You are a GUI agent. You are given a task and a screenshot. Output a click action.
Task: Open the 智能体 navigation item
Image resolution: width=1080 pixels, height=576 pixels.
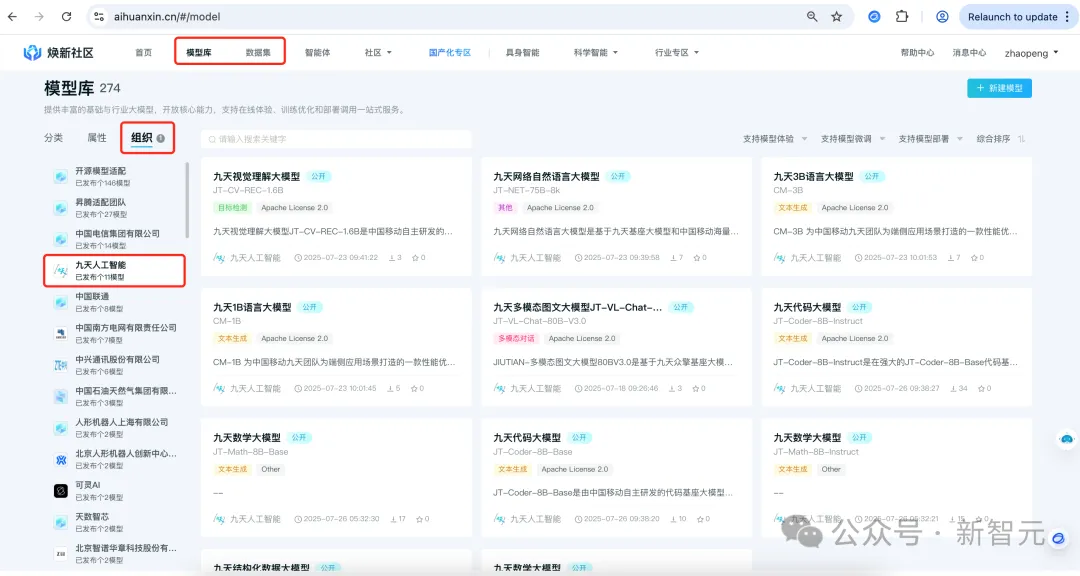[318, 52]
